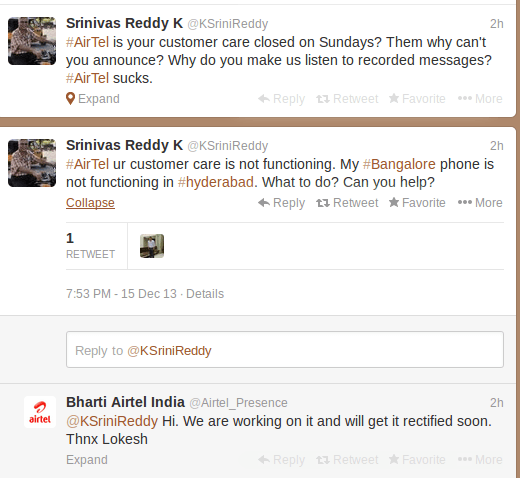Open the Bharti Airtel India airtel logo avatar

40,412
